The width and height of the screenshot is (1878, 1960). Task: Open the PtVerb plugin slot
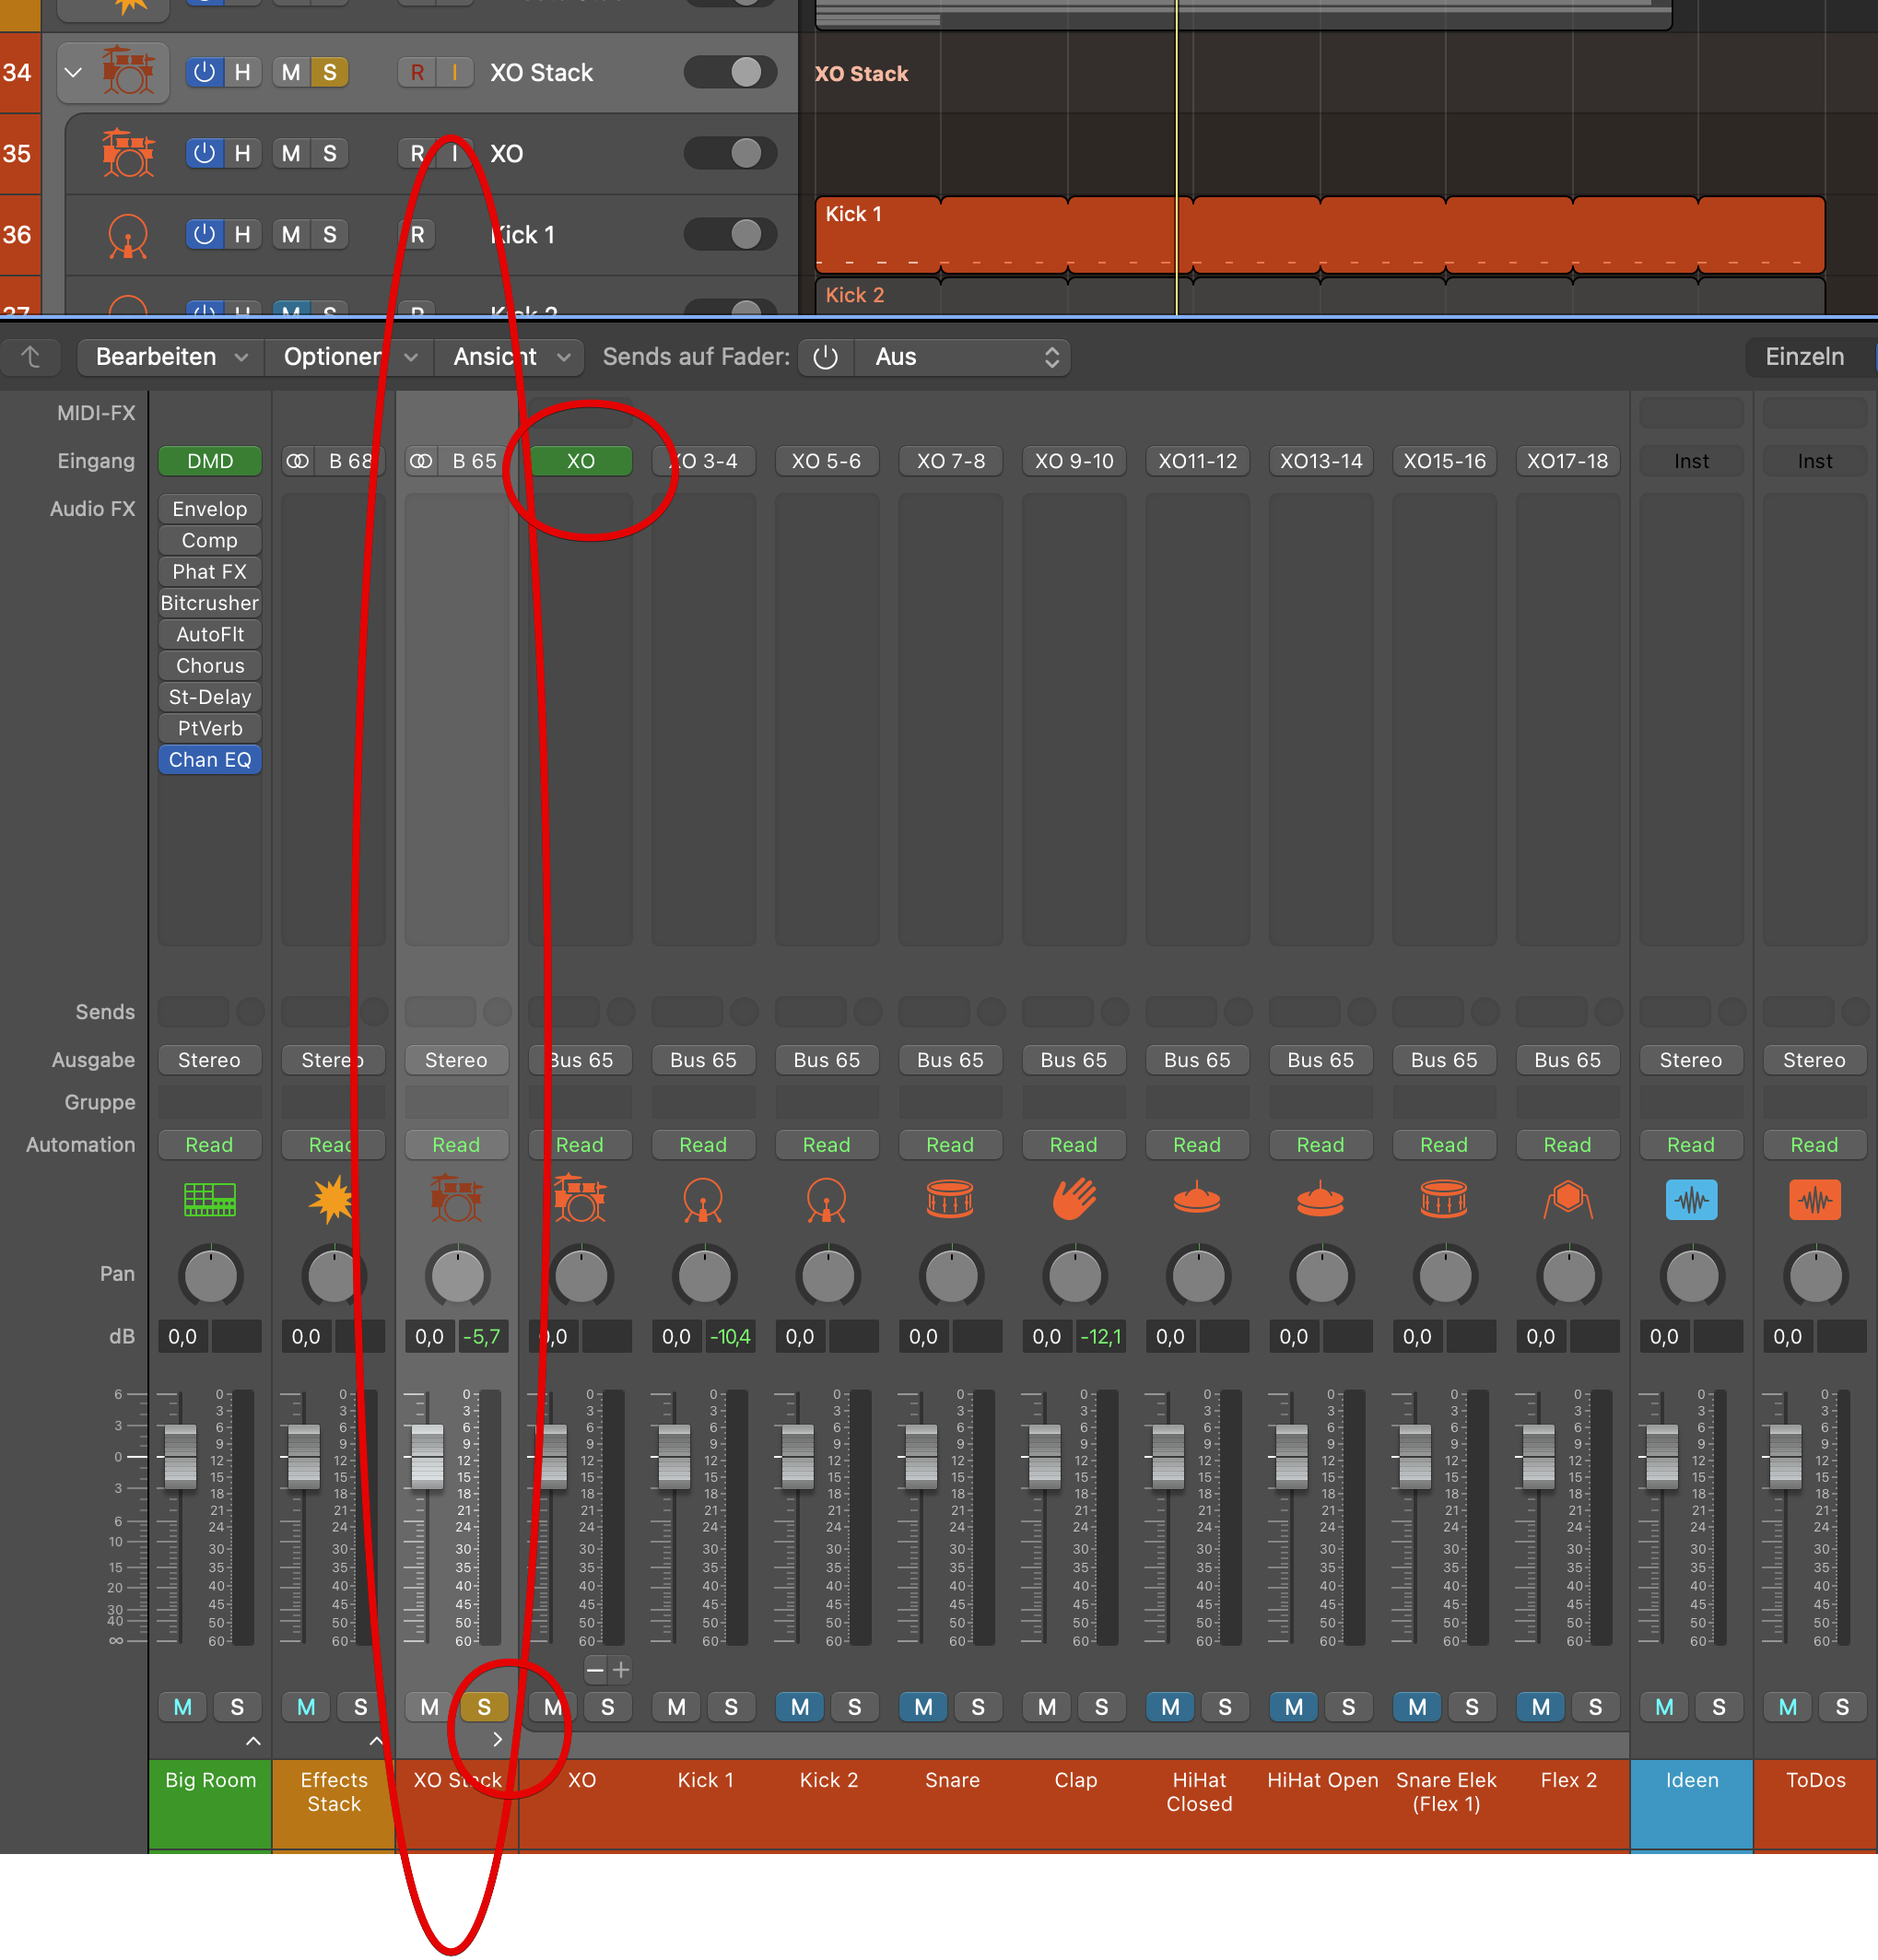tap(210, 729)
